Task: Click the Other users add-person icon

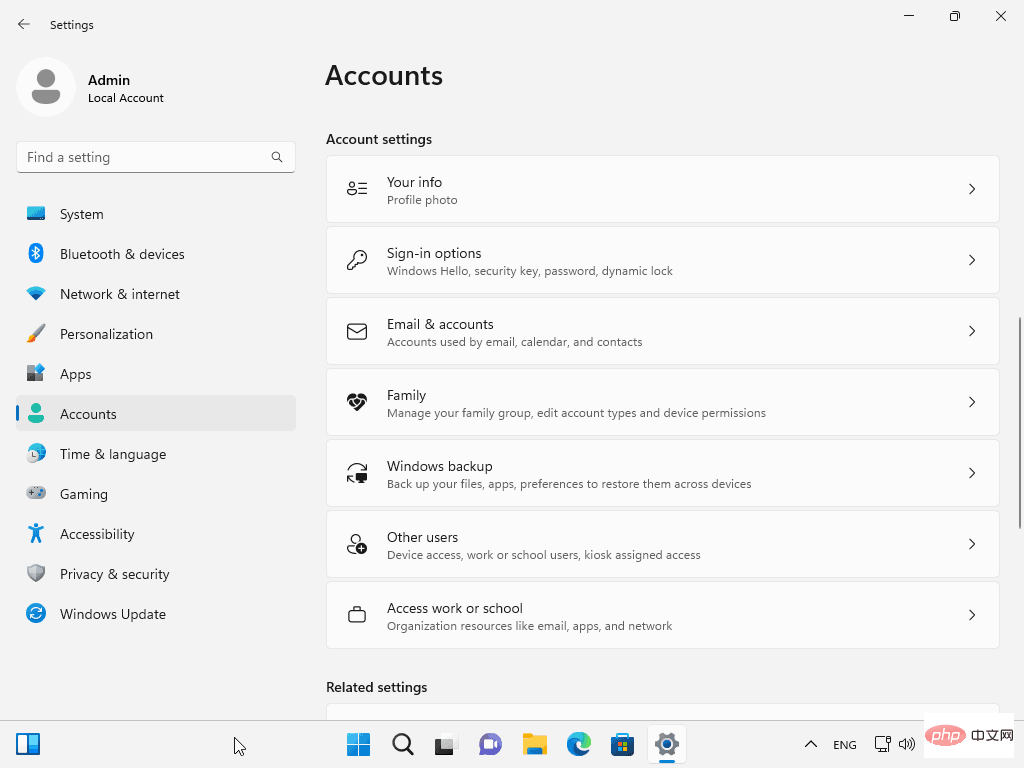Action: click(357, 544)
